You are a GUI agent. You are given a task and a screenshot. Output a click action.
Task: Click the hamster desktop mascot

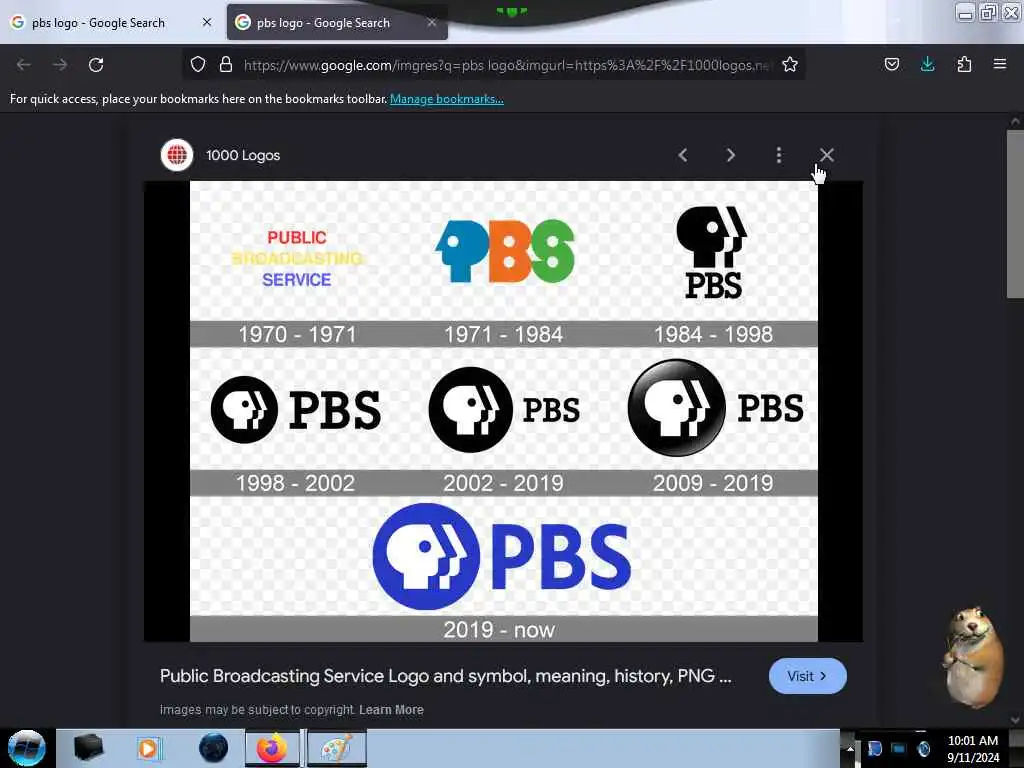point(972,658)
